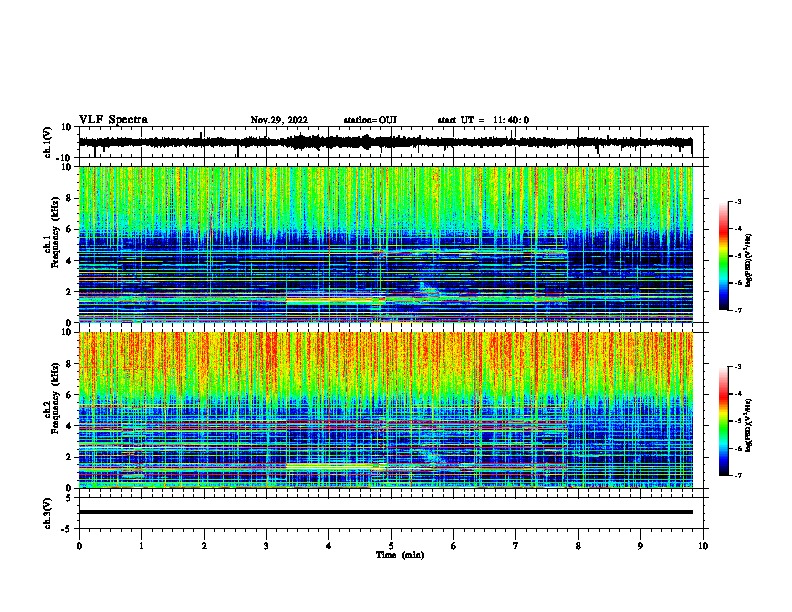The image size is (792, 612).
Task: Click the ch.1(V) waveform axis label
Action: pos(48,142)
